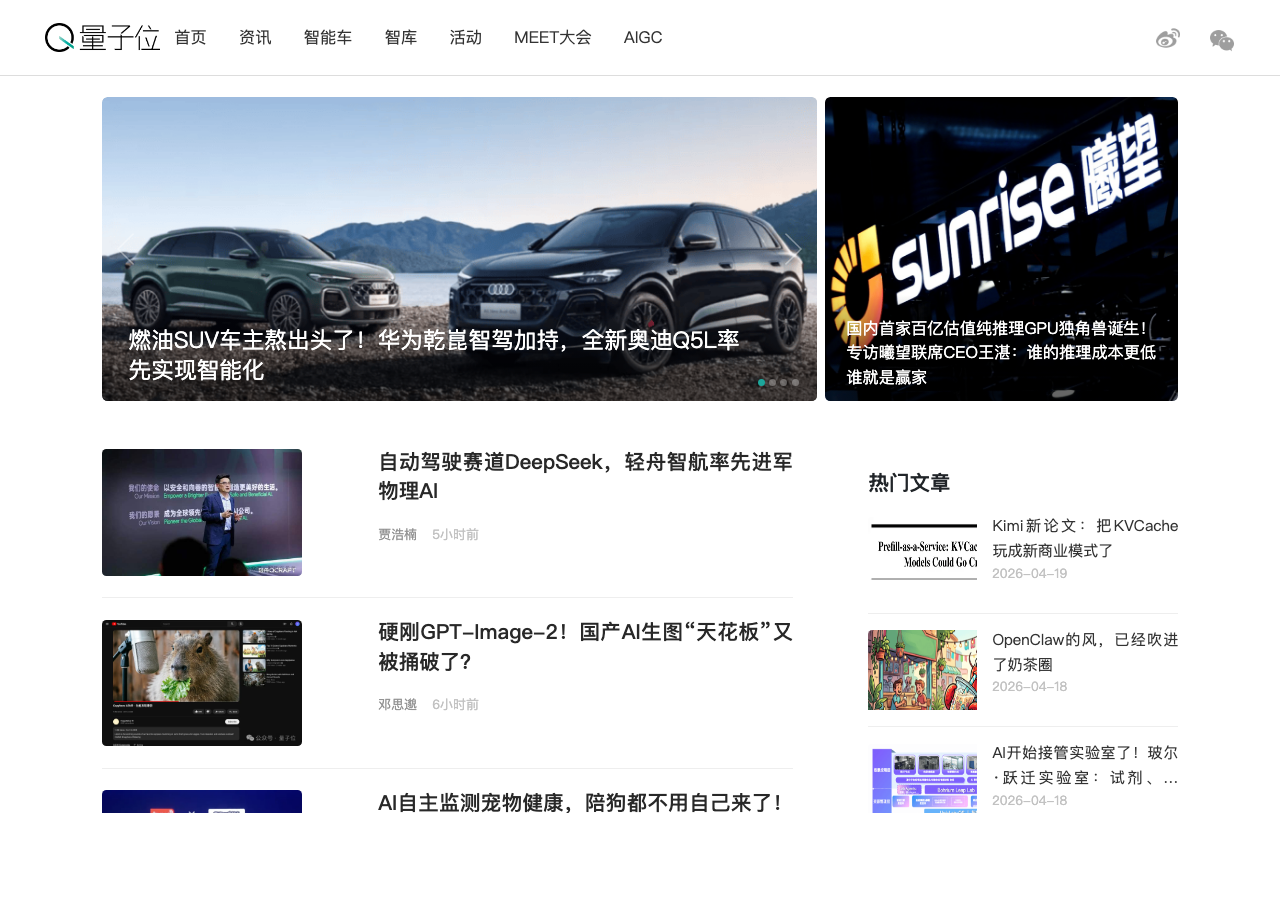This screenshot has width=1280, height=900.
Task: Open 资讯 navigation item
Action: tap(255, 38)
